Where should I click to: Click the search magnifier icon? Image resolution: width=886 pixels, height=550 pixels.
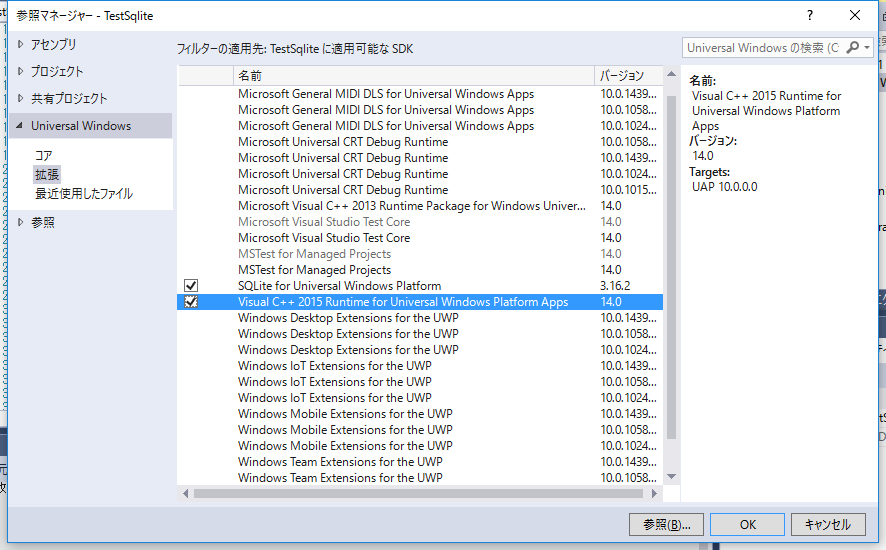coord(852,47)
